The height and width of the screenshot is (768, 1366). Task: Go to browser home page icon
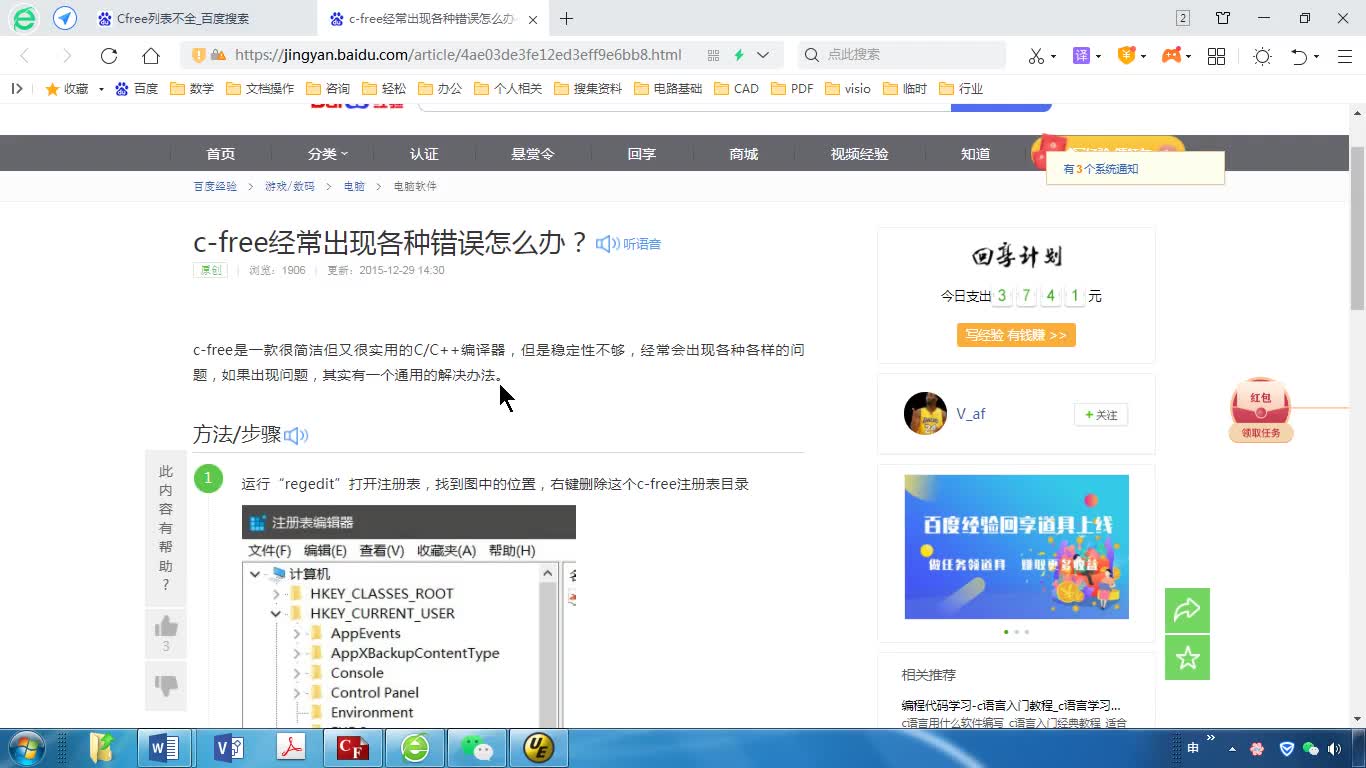click(151, 56)
